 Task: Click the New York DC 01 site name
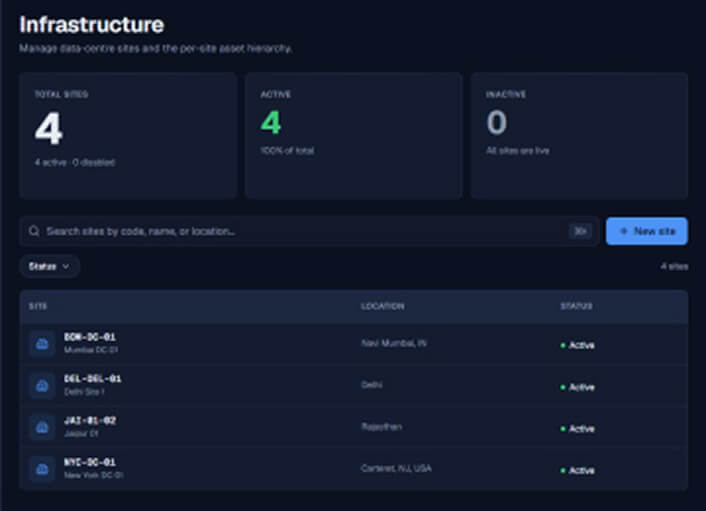pyautogui.click(x=93, y=475)
